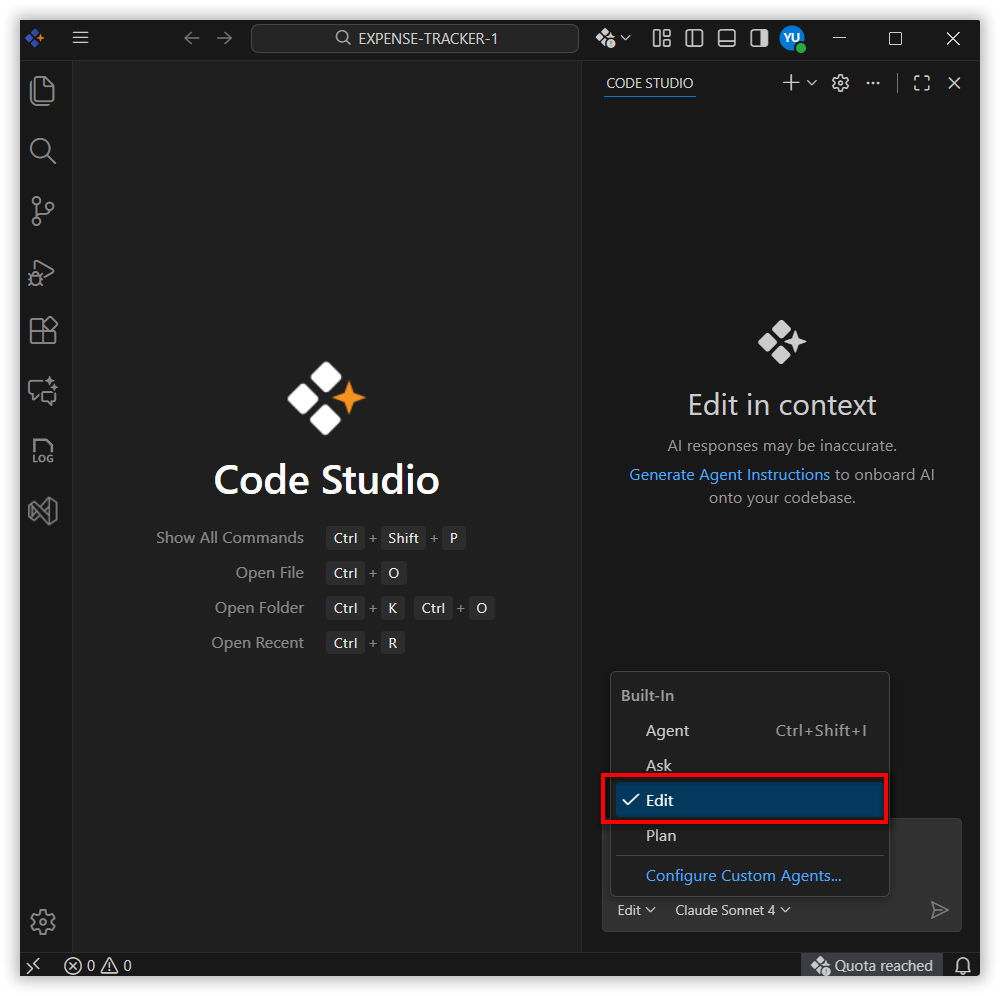Choose Plan from the Built-In modes

661,836
